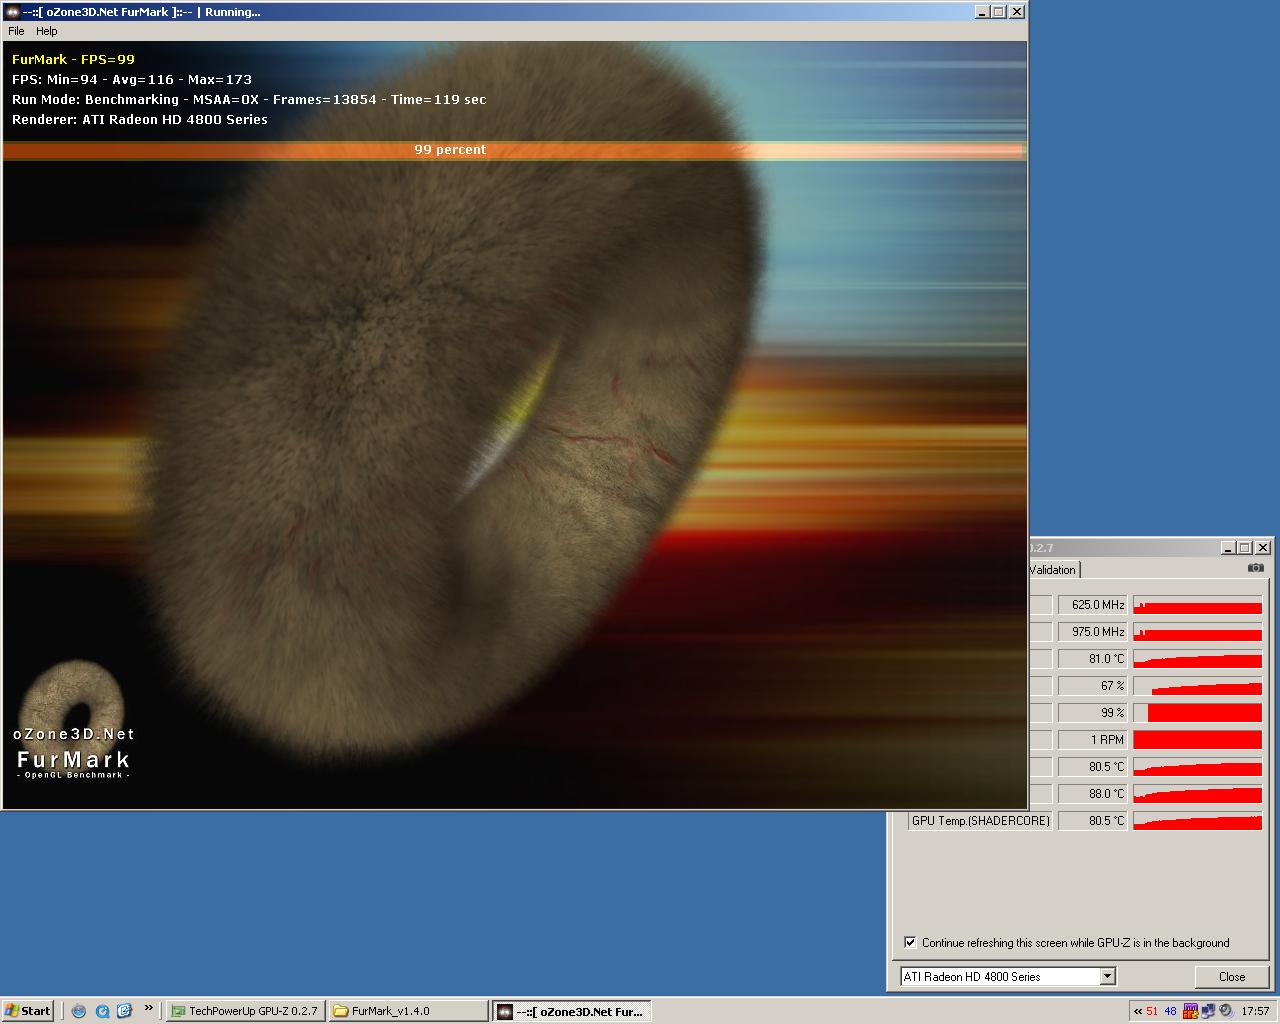Click the Windows Start button
The image size is (1280, 1024).
[x=28, y=1011]
